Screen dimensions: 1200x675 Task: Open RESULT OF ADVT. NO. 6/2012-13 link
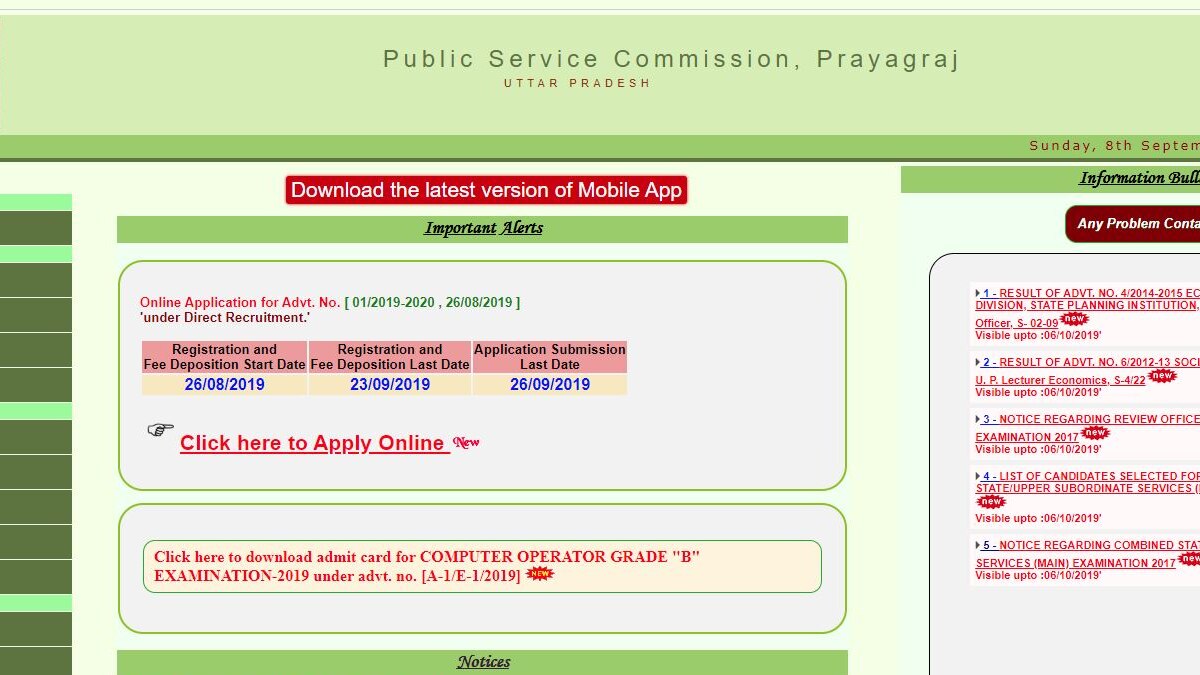1084,362
